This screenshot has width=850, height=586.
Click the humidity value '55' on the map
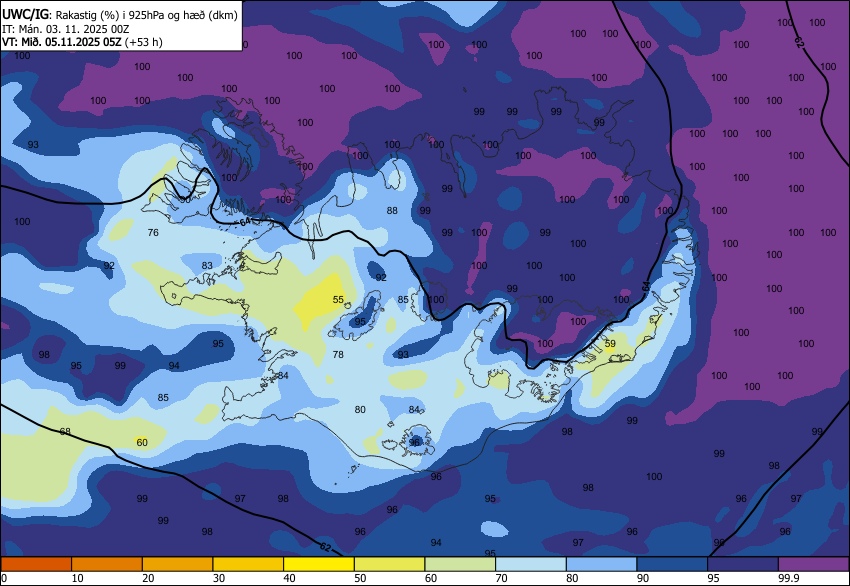(x=338, y=300)
